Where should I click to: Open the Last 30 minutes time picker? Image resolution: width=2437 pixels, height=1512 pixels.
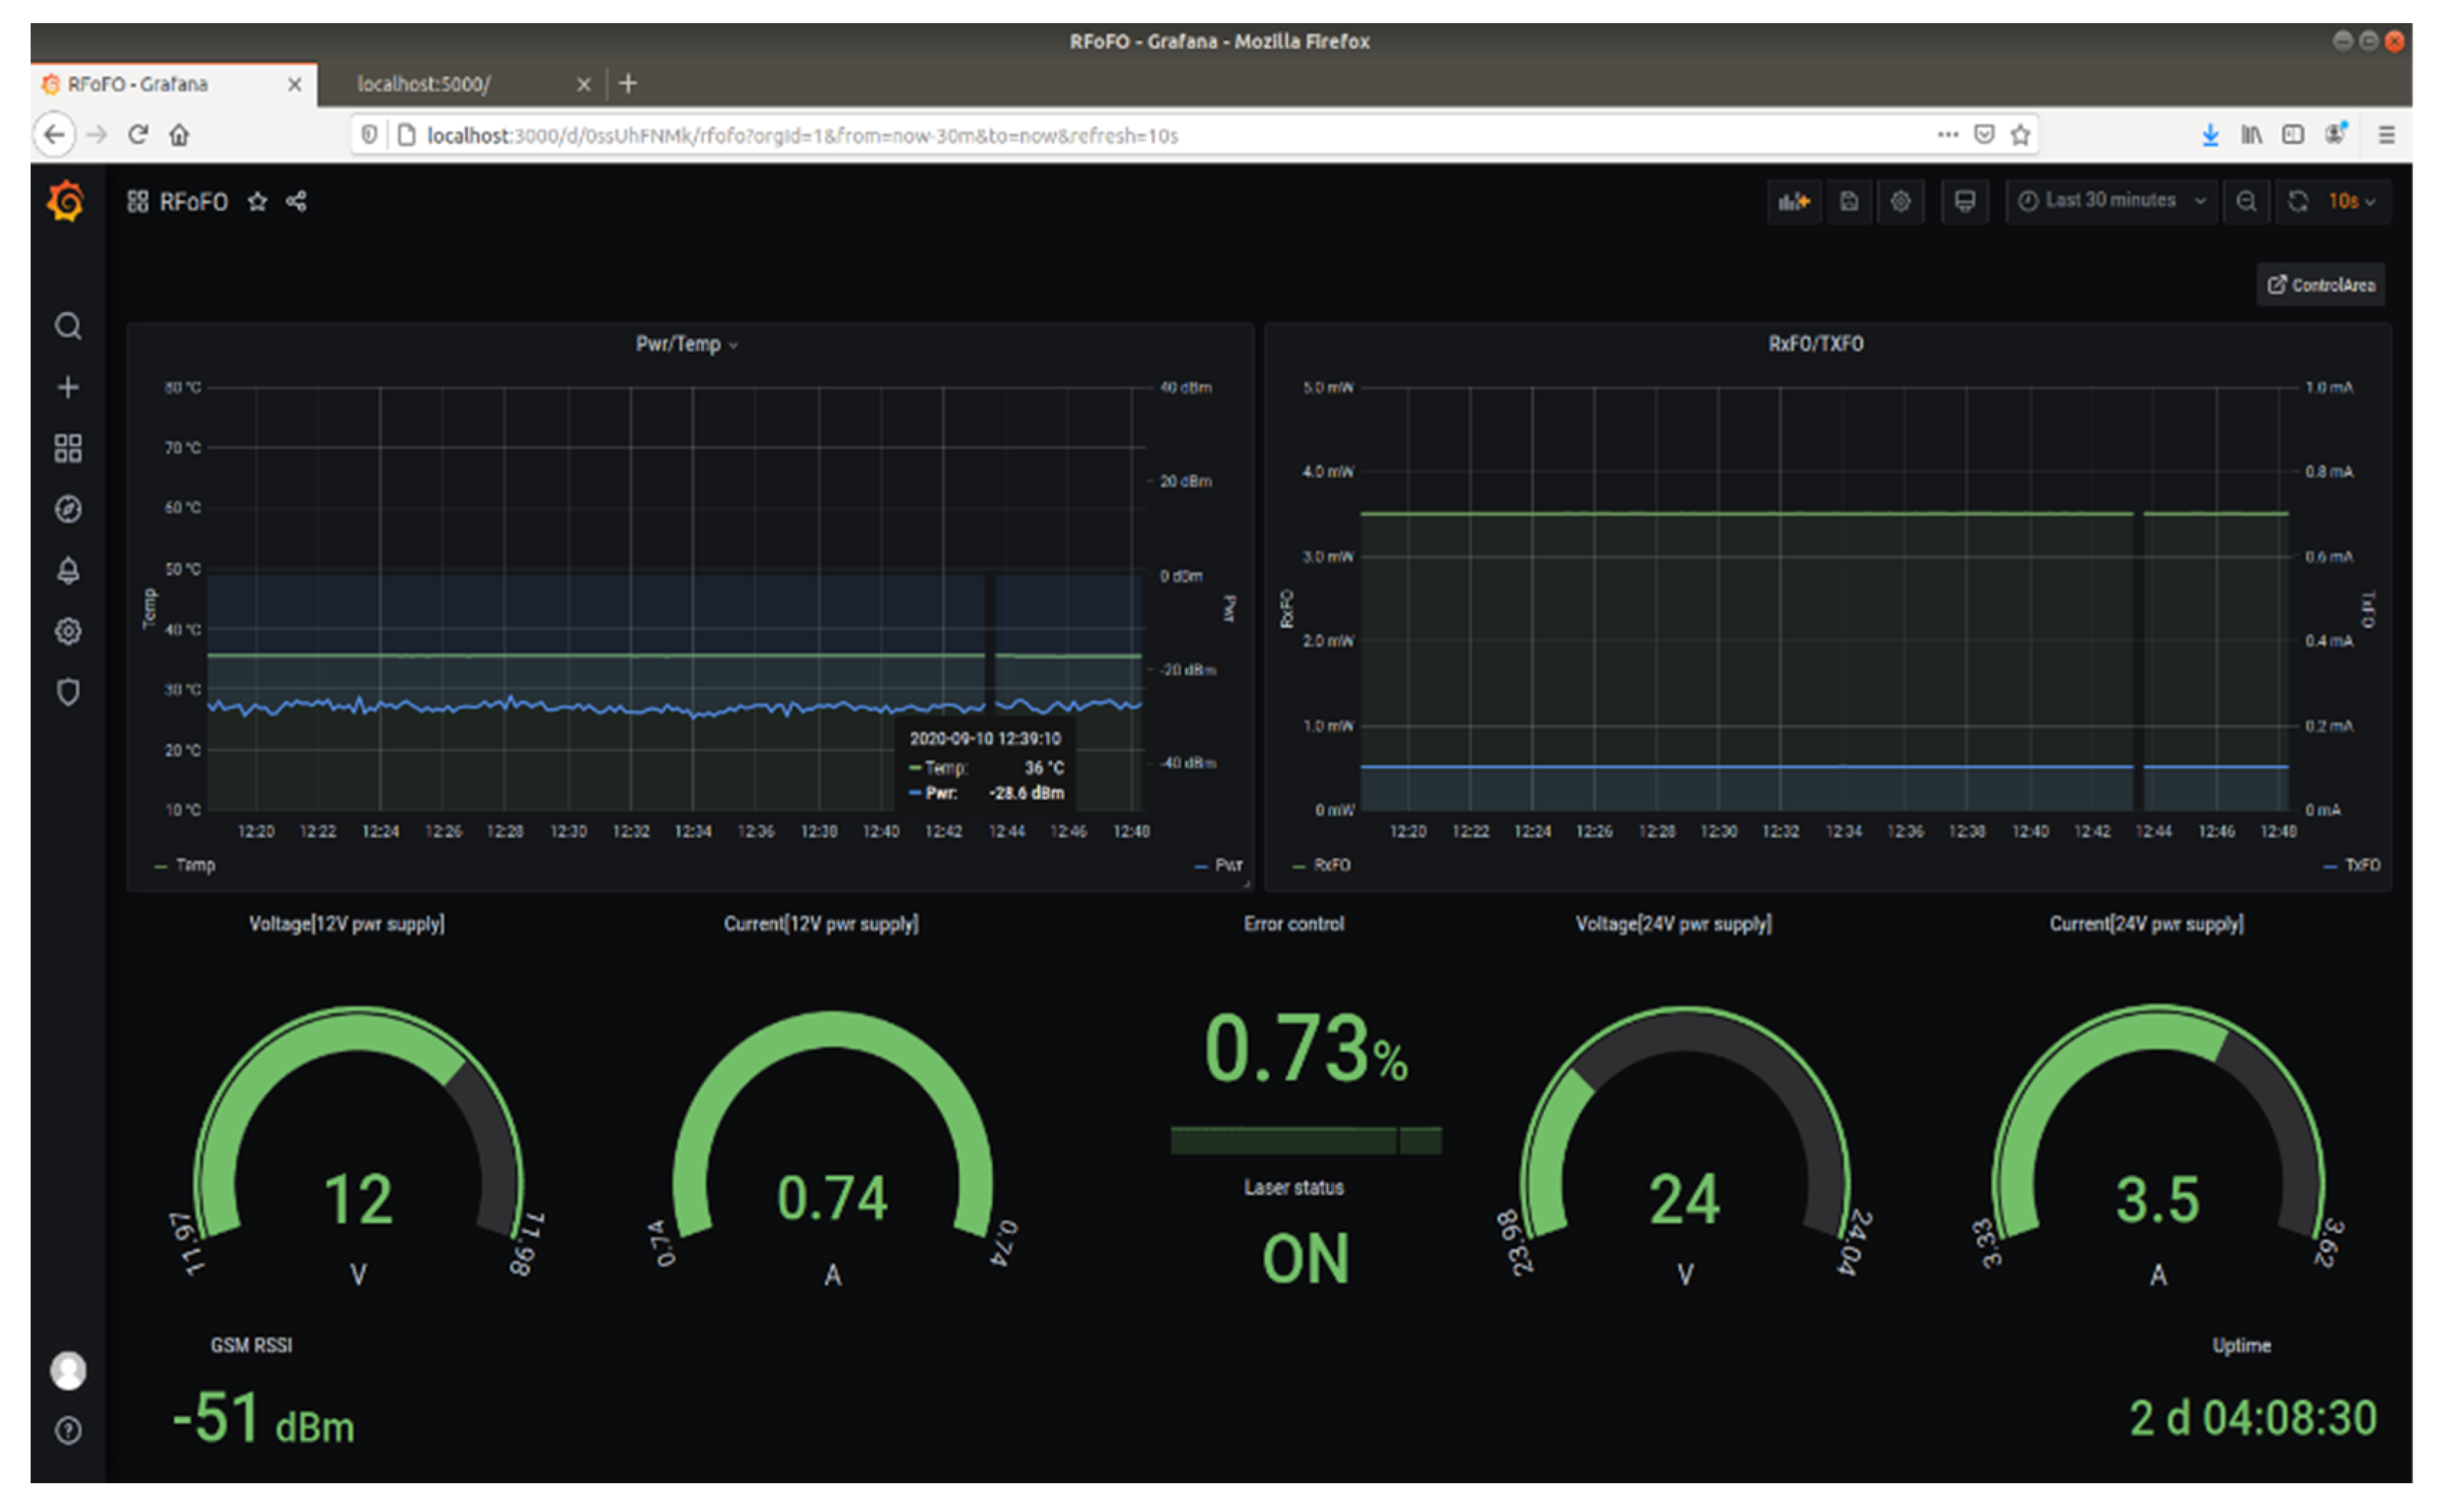pyautogui.click(x=2110, y=201)
